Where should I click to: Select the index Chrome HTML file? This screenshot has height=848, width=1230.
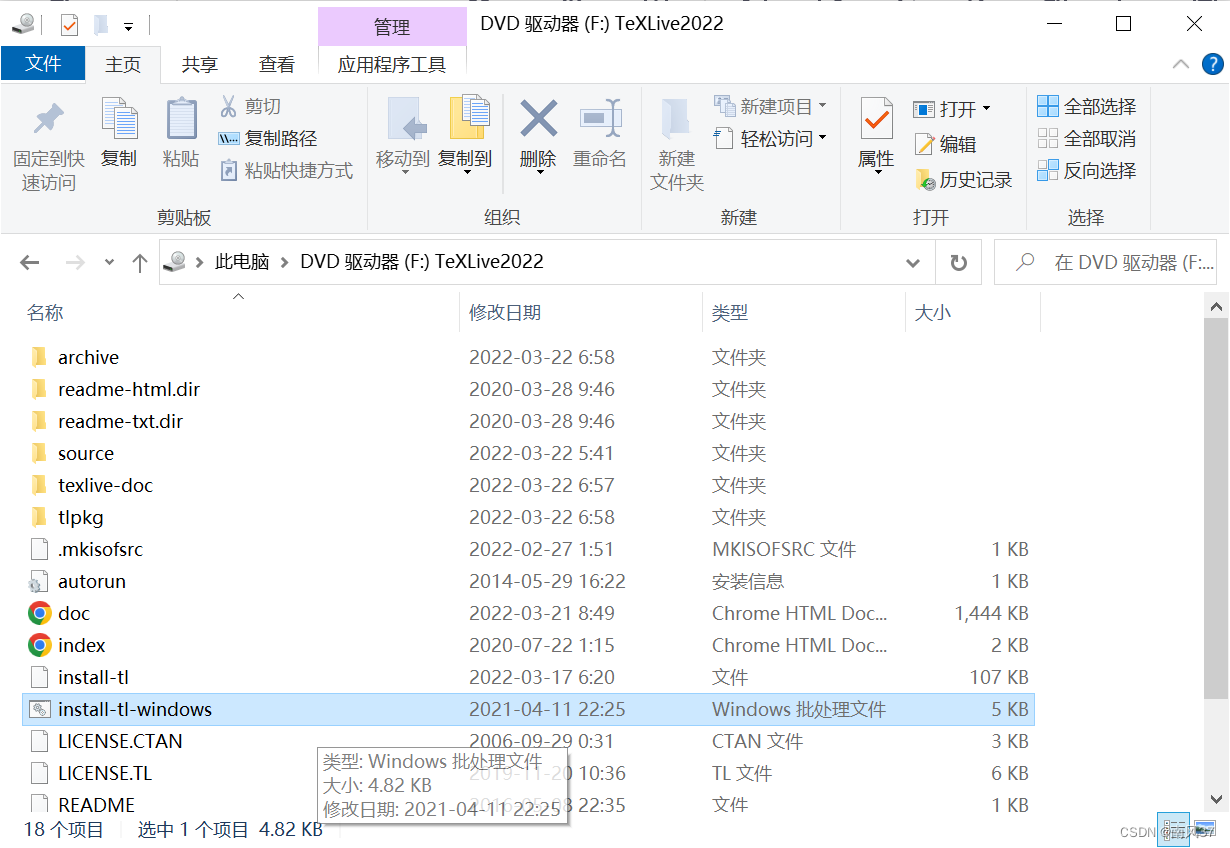coord(80,645)
